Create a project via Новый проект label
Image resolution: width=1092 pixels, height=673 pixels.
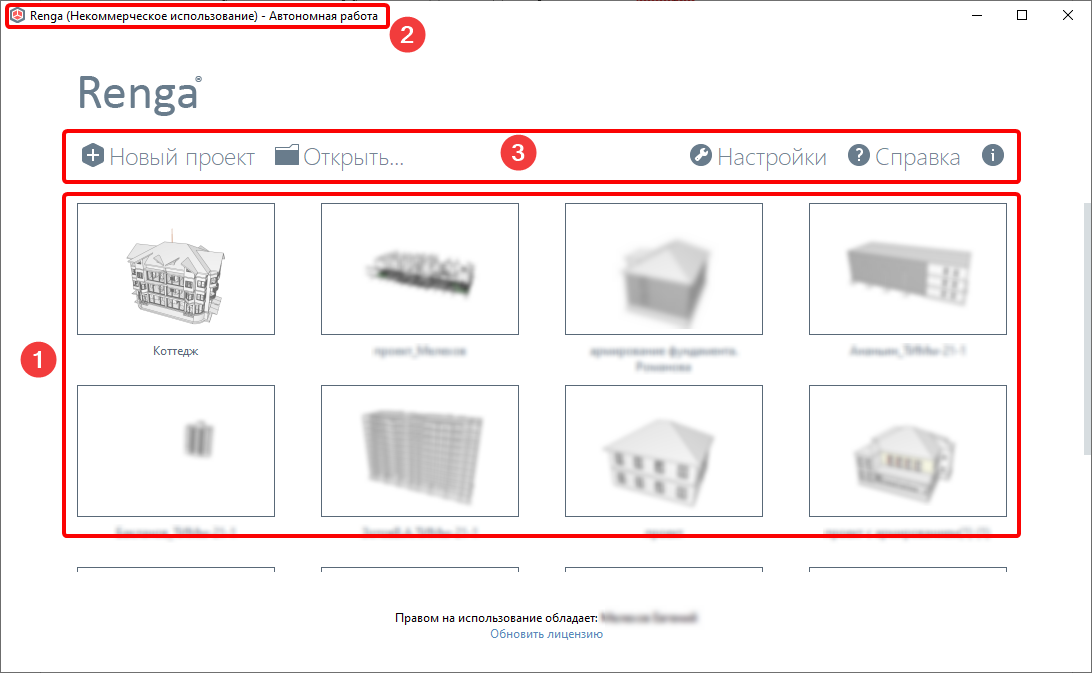coord(182,157)
